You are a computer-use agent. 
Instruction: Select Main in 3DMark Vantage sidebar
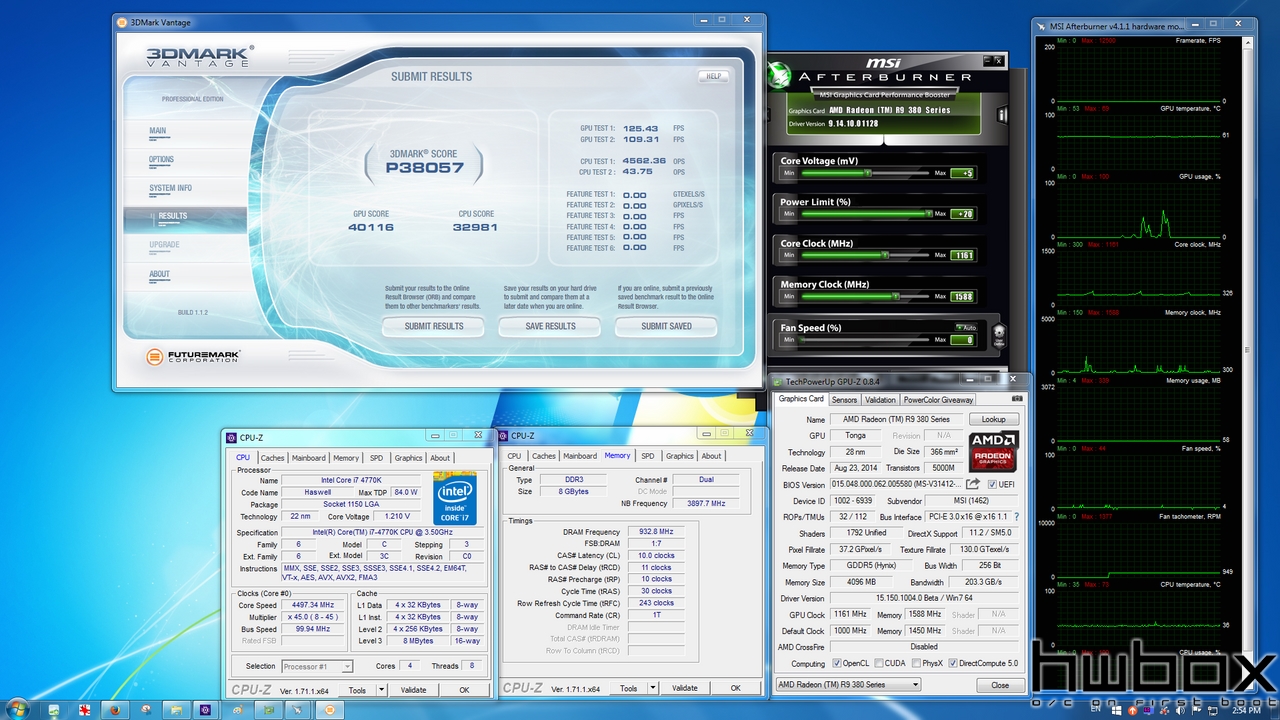[x=158, y=131]
